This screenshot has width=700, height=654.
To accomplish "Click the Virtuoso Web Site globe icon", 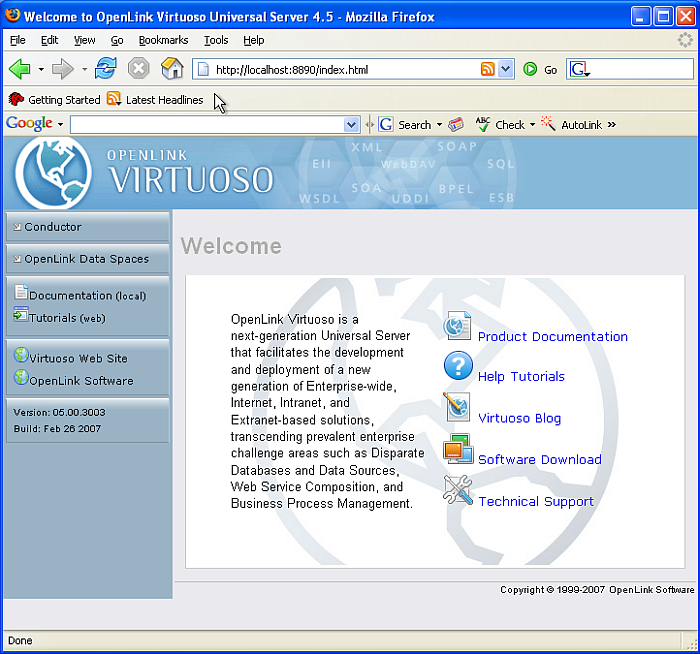I will 21,355.
